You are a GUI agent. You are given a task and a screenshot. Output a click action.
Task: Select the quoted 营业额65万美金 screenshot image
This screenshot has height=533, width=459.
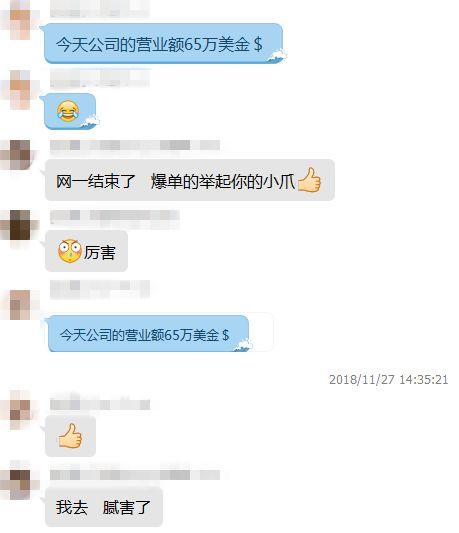pyautogui.click(x=160, y=332)
